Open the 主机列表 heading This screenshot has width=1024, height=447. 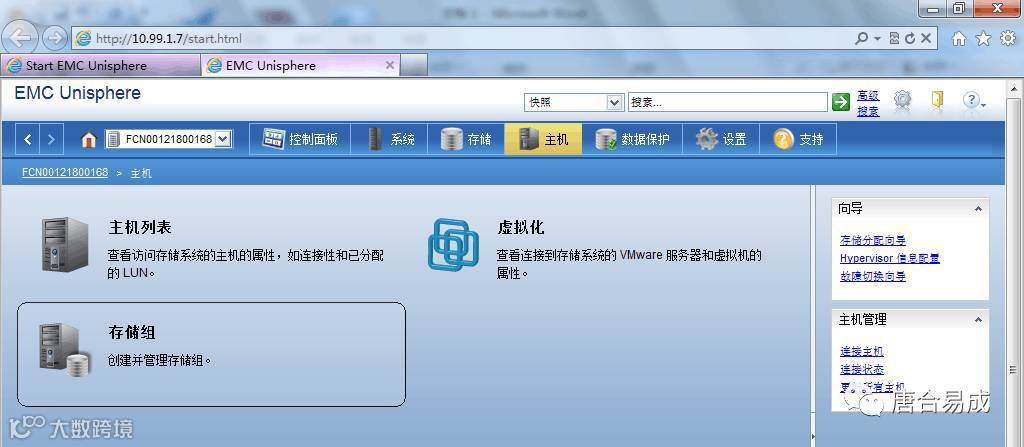(x=140, y=227)
